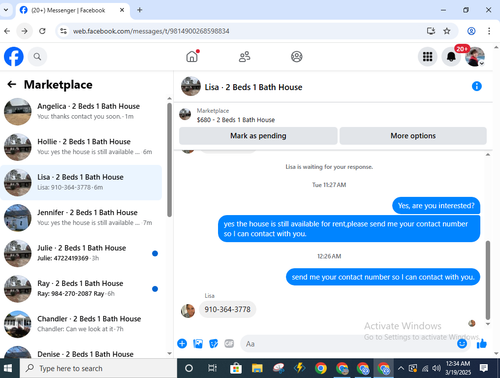Open the taskbar clock showing 12:34 AM
This screenshot has width=500, height=378.
pos(458,368)
